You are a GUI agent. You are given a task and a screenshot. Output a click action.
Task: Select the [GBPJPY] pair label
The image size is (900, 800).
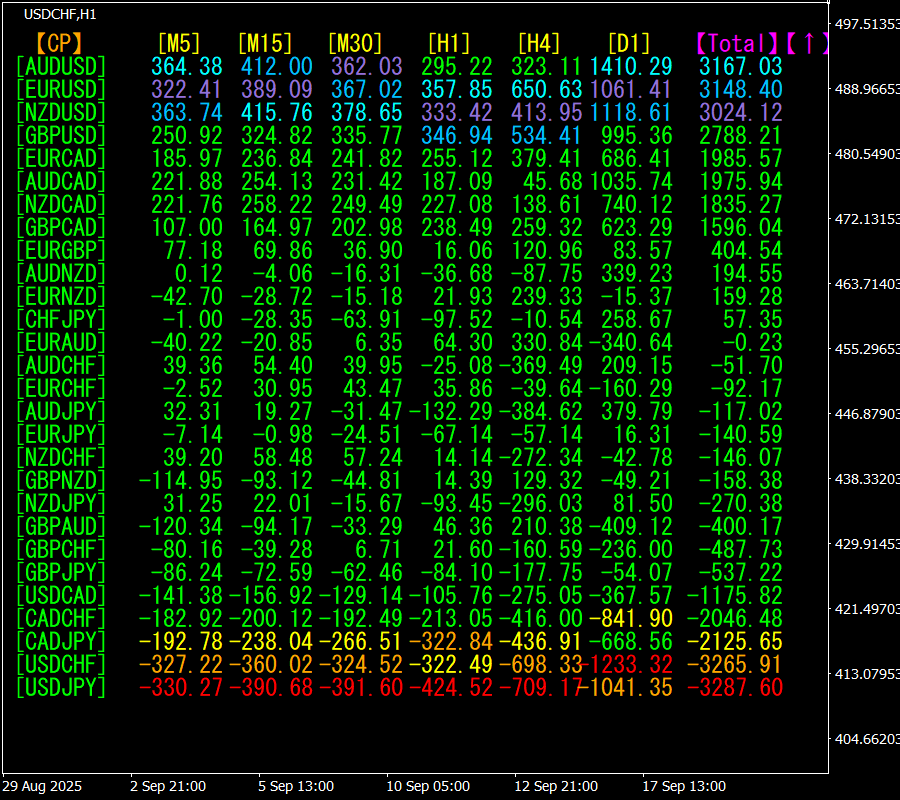(x=61, y=572)
